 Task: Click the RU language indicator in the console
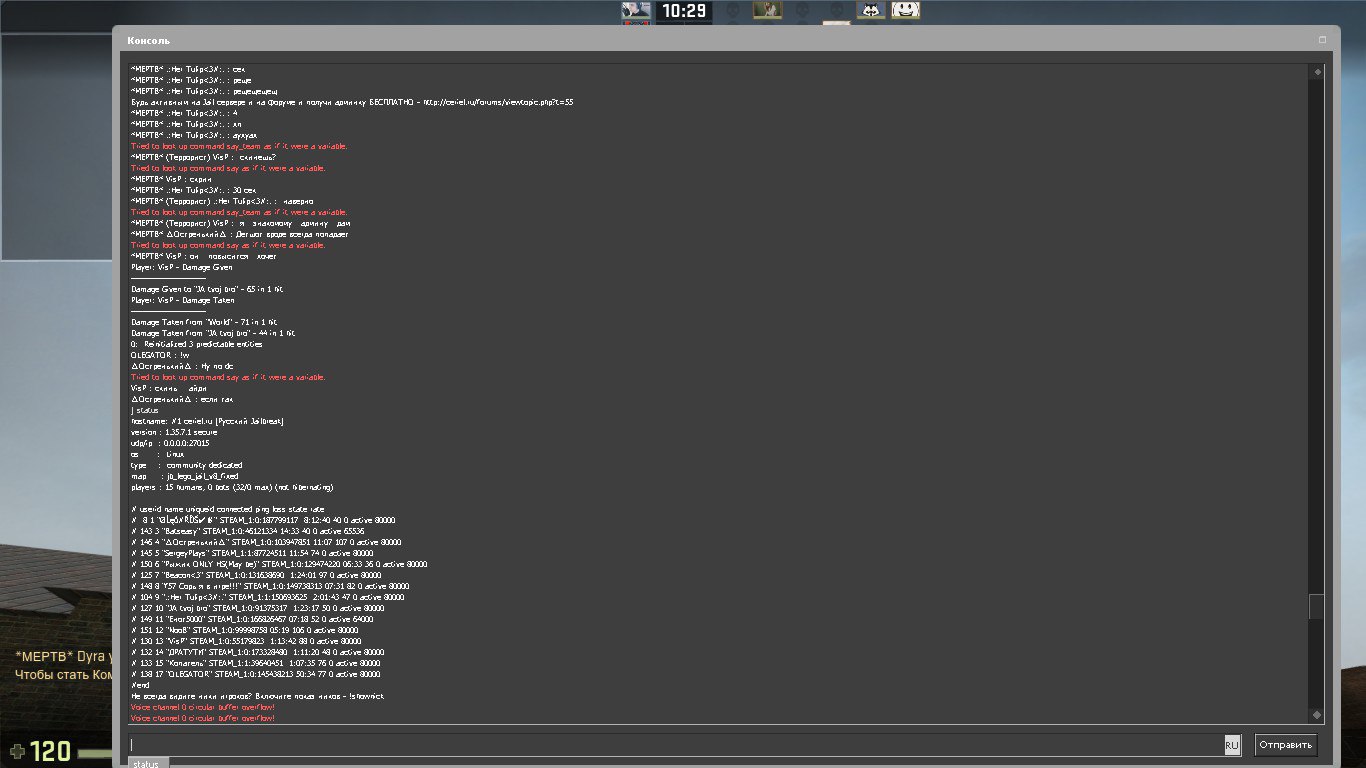pos(1232,746)
